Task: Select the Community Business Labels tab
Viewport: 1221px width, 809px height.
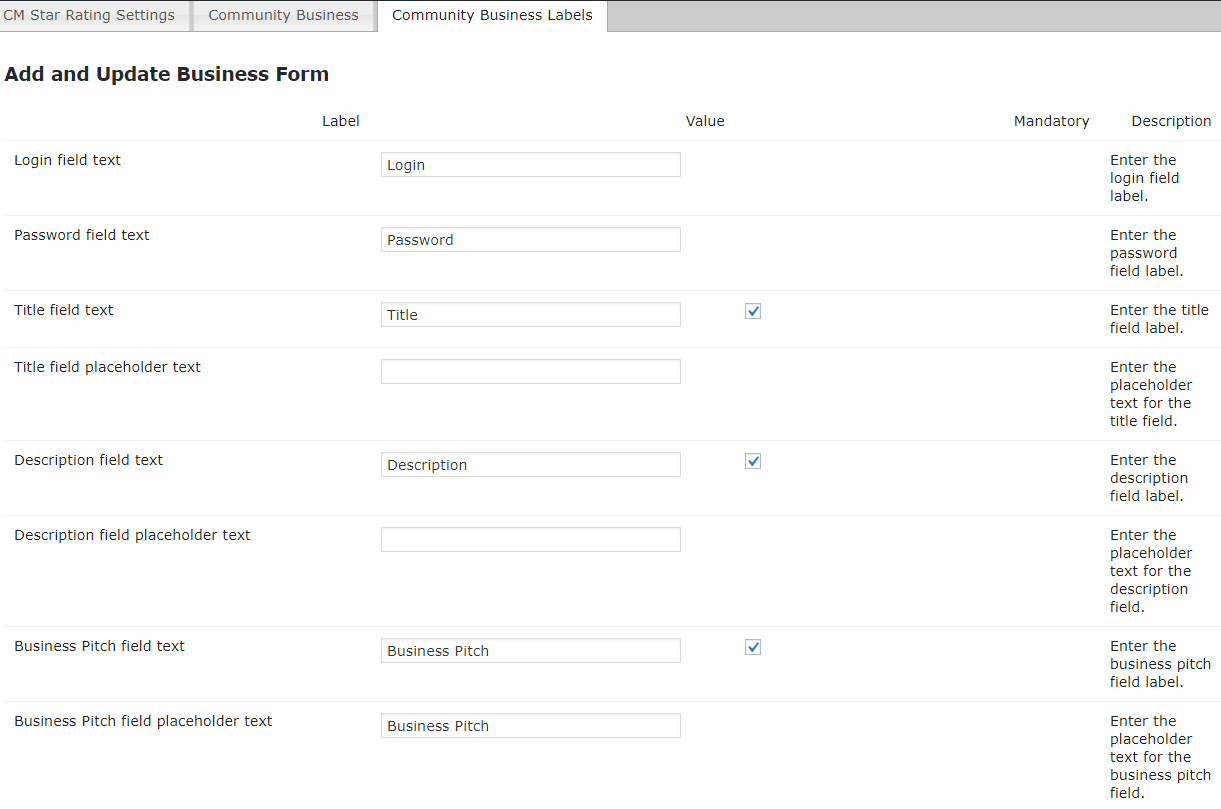Action: (x=492, y=16)
